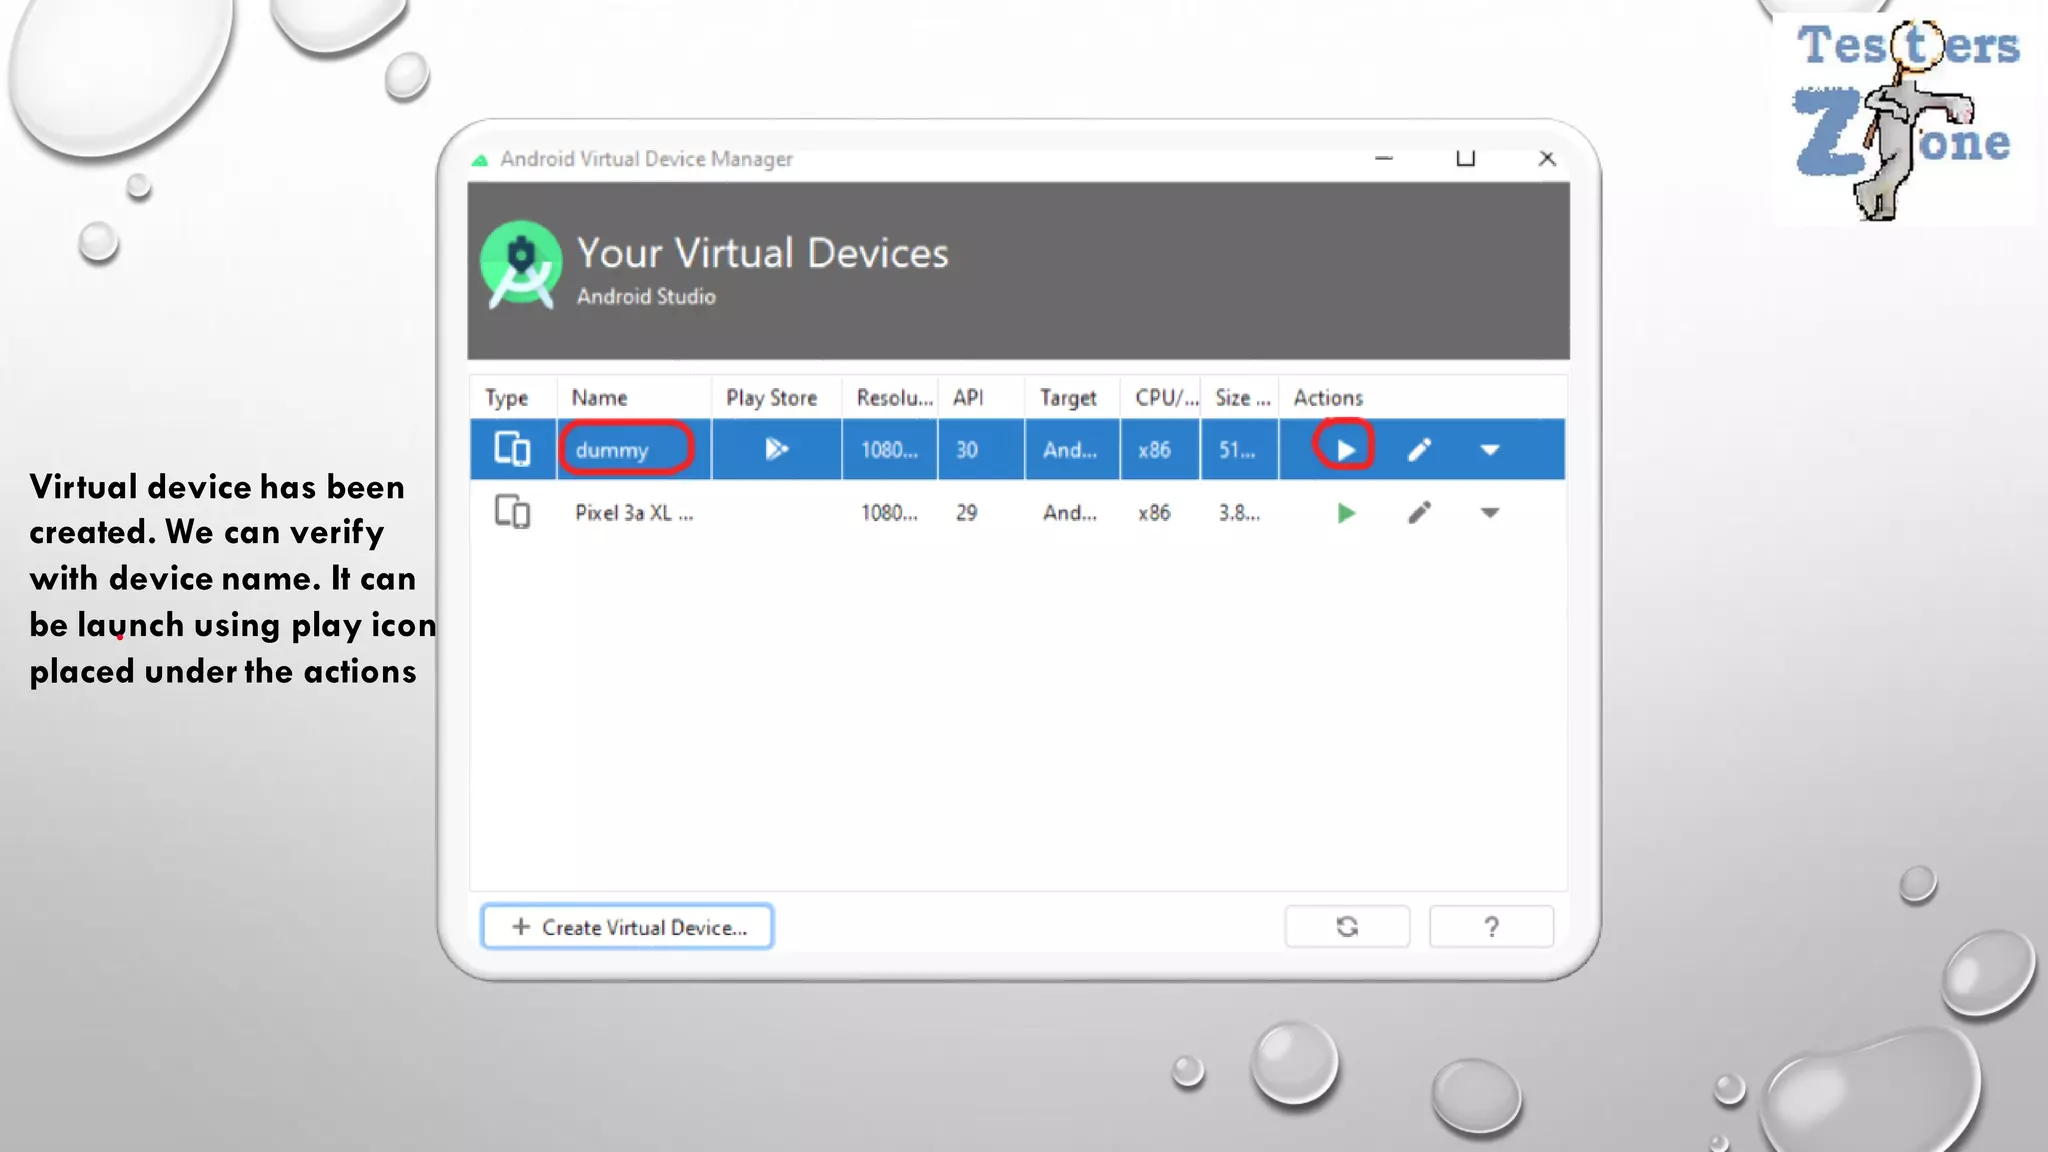Screen dimensions: 2048x1152
Task: Launch the dummy virtual device
Action: coord(1345,450)
